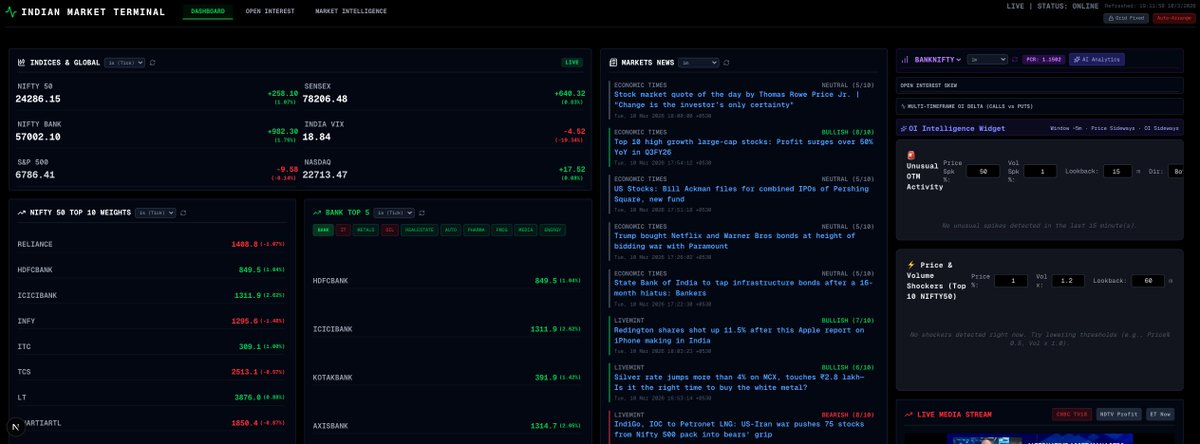Open the Next.js dev tools badge
The width and height of the screenshot is (1200, 444).
coord(15,427)
